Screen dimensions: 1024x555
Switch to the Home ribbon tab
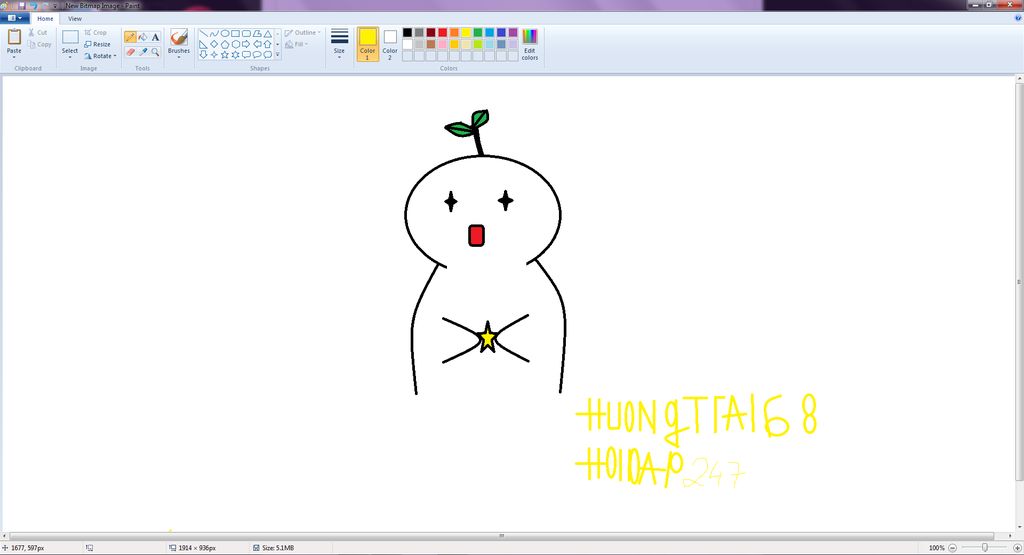click(45, 18)
